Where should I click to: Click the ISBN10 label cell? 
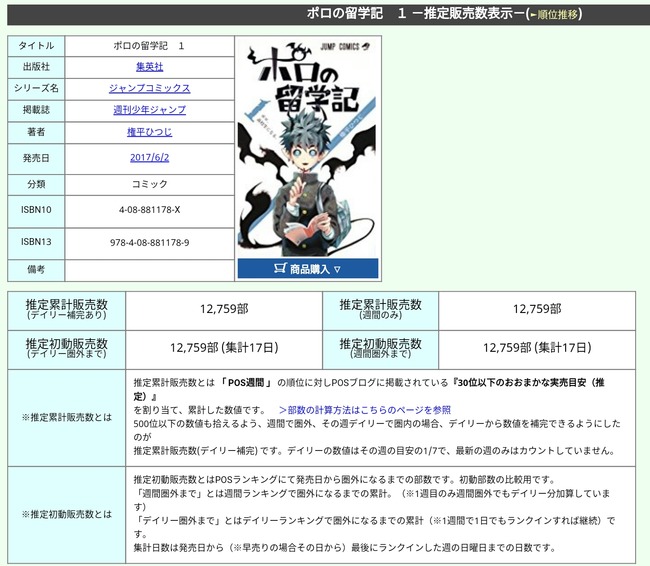pos(36,210)
